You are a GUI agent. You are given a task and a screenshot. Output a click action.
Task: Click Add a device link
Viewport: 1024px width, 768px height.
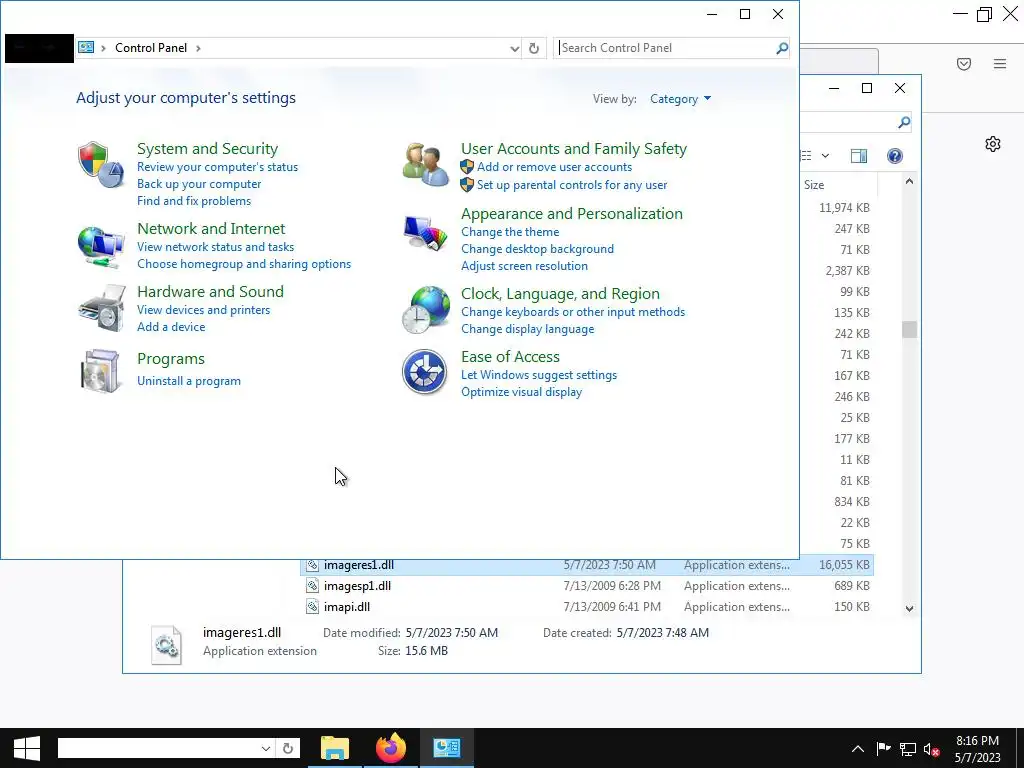[x=170, y=327]
